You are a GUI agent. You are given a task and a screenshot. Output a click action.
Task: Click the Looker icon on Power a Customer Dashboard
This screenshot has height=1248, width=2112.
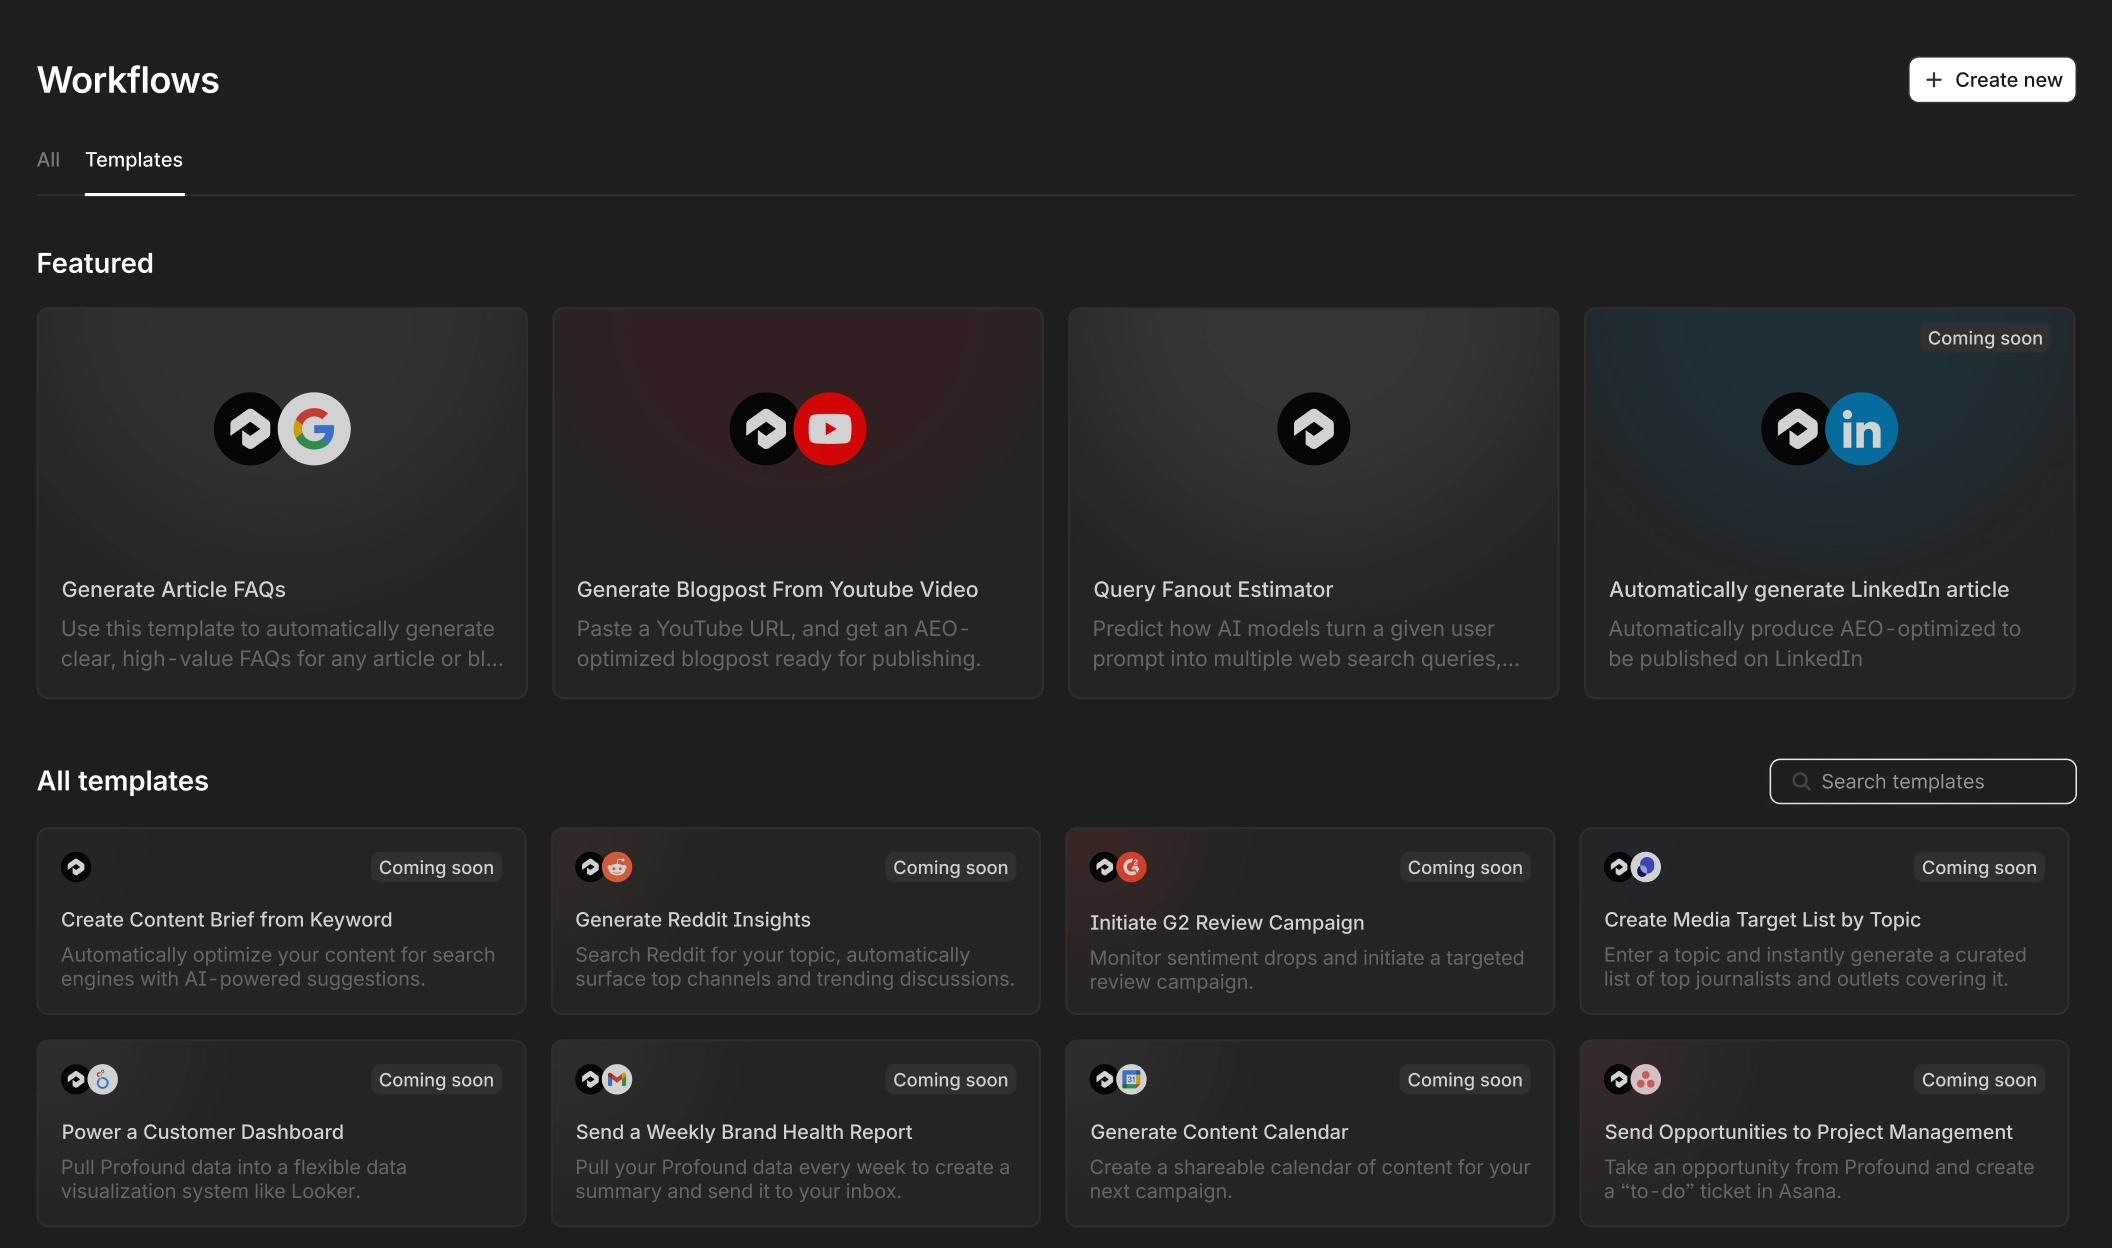pos(103,1079)
